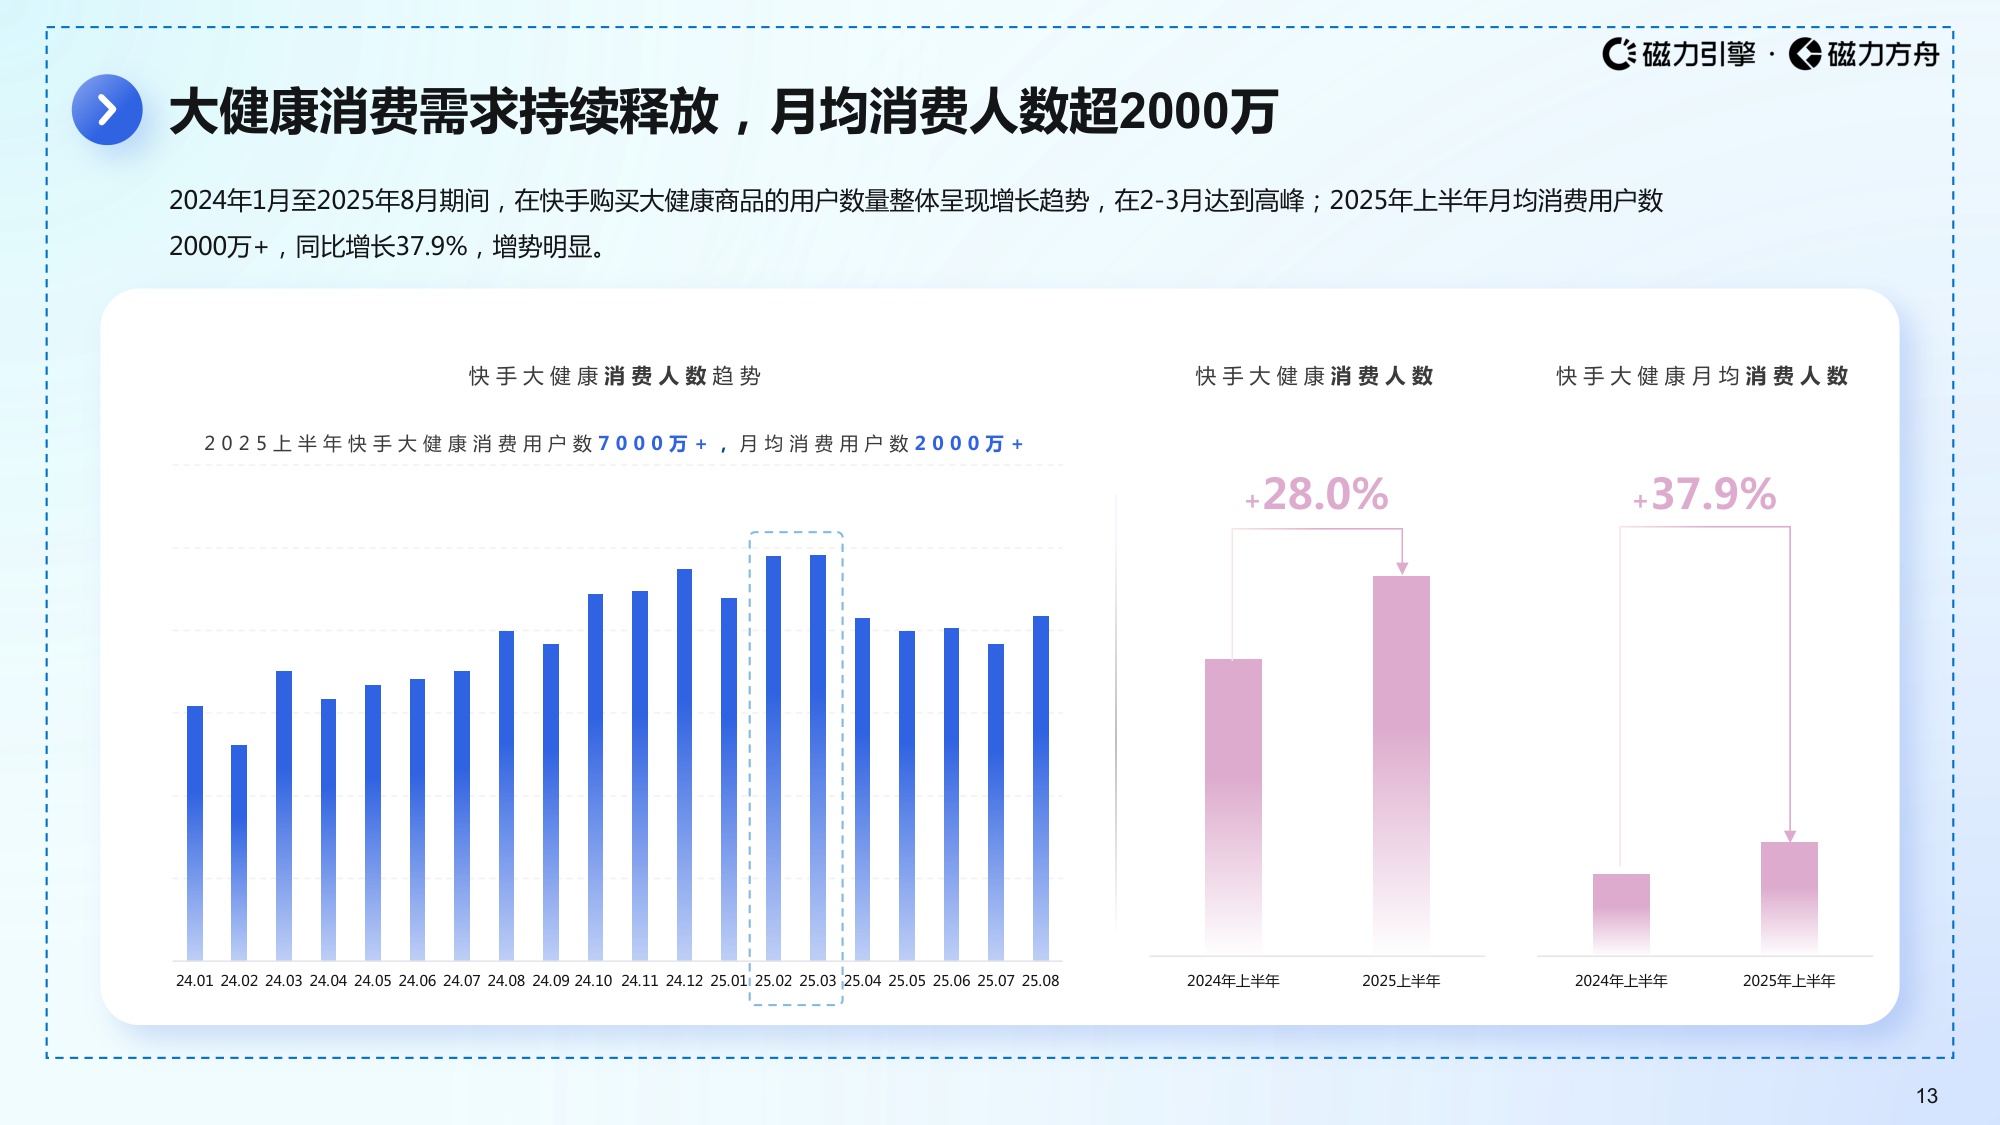Click the highlighted text 2000万+
Viewport: 2000px width, 1125px height.
(969, 443)
